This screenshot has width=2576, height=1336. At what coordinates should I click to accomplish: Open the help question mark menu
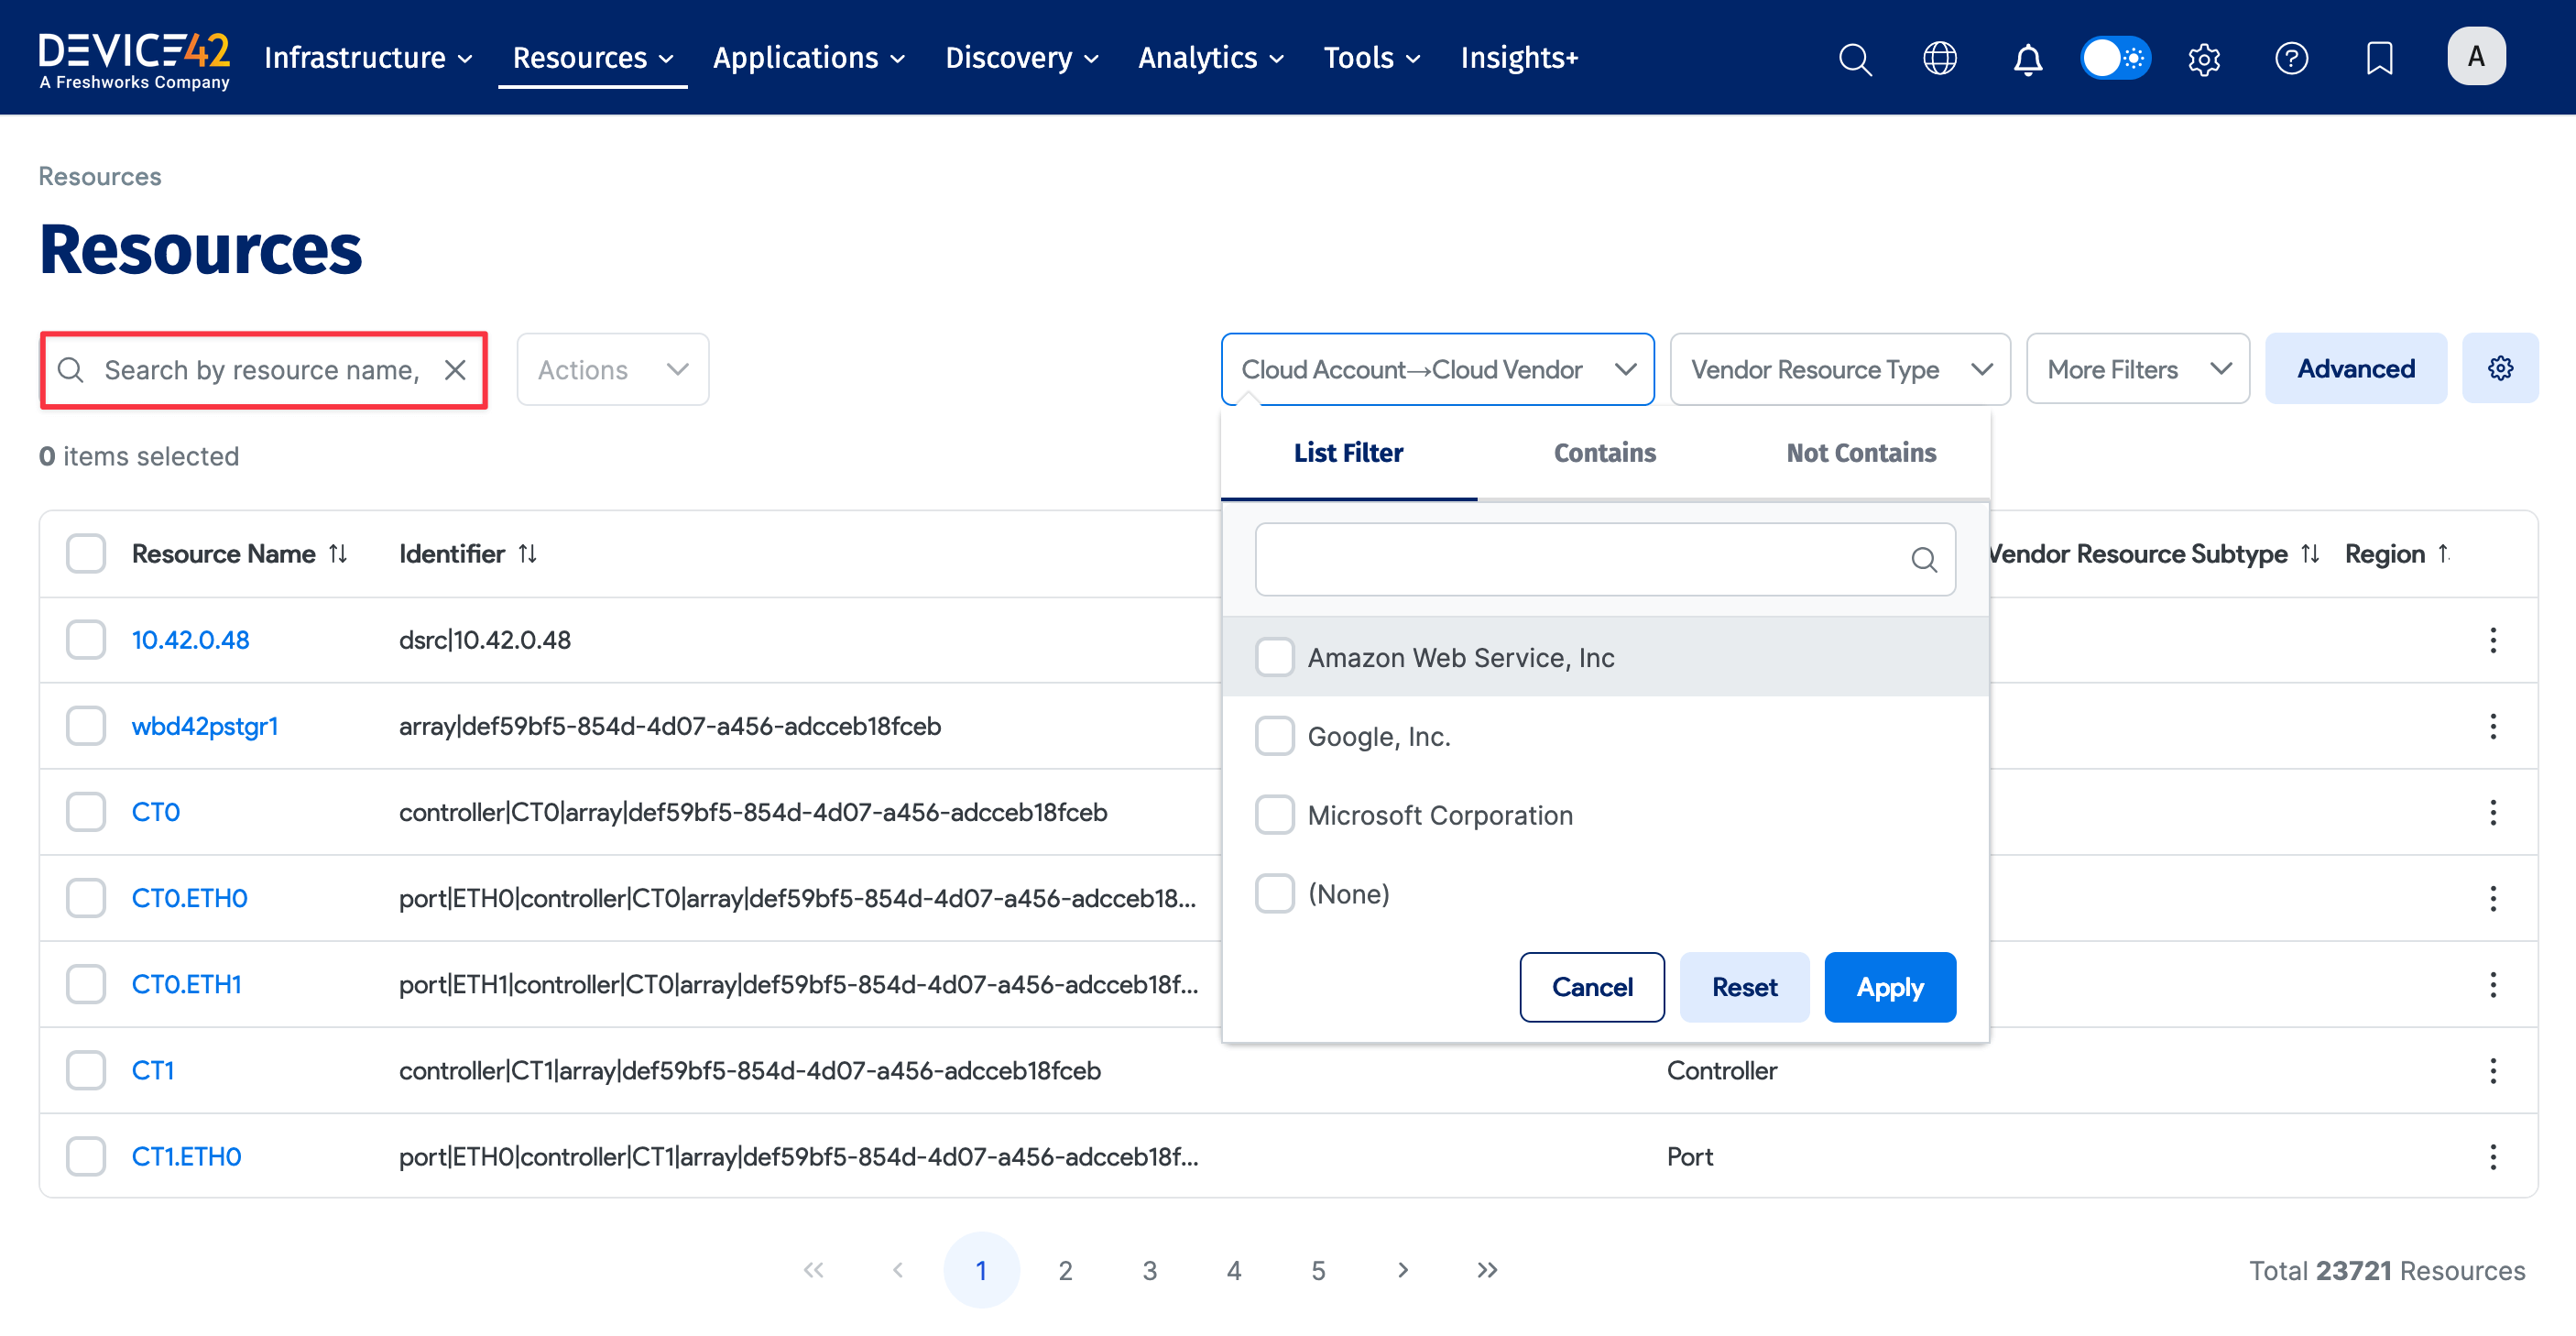pyautogui.click(x=2292, y=58)
